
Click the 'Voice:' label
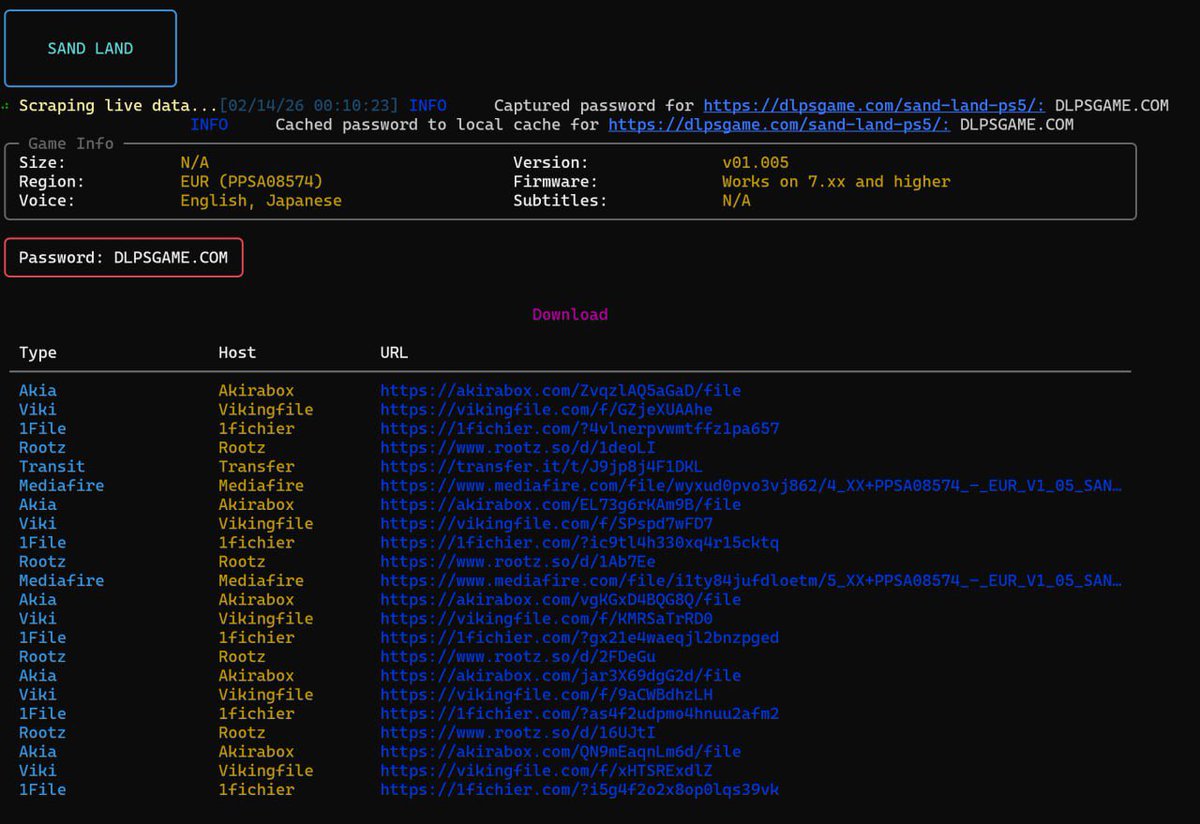point(47,200)
